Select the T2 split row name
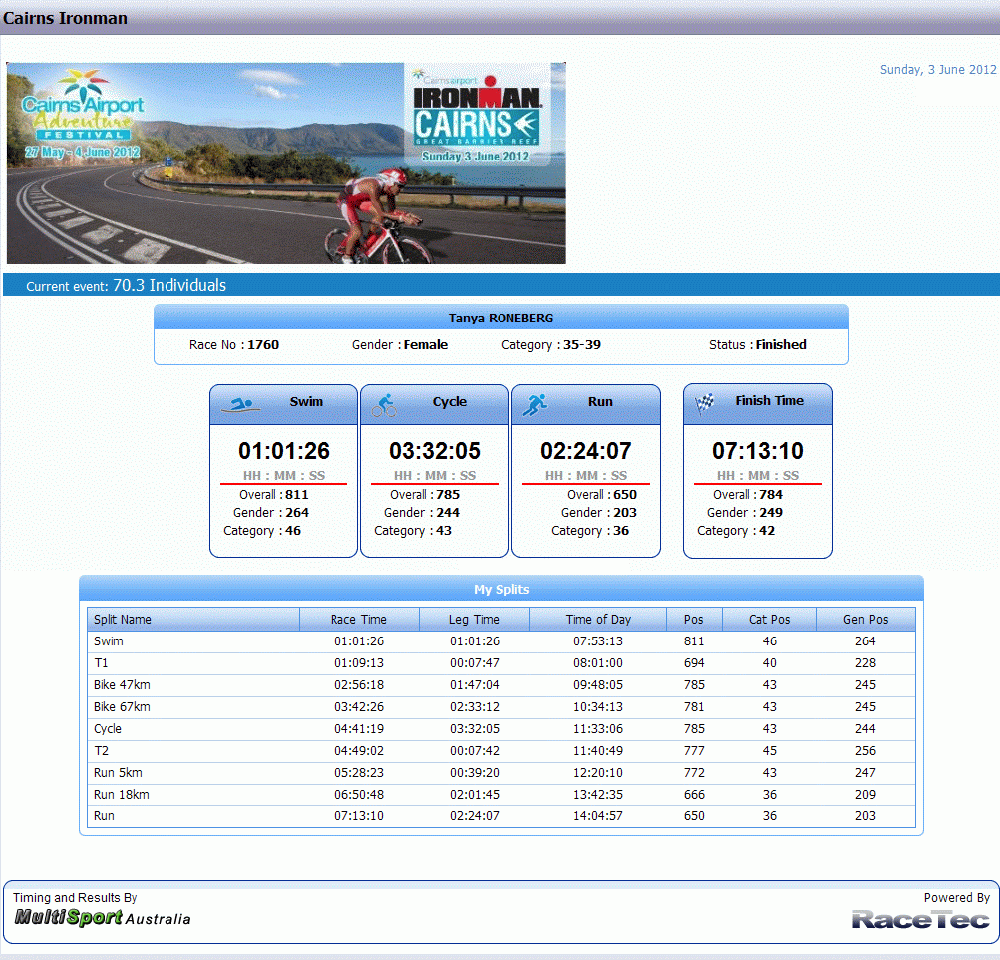1000x960 pixels. click(x=101, y=751)
